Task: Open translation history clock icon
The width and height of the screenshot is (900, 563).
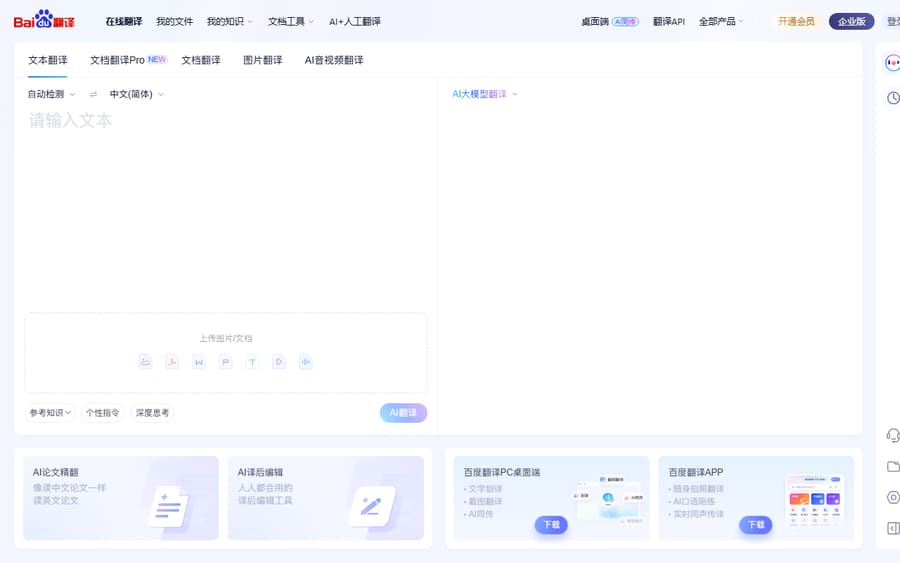Action: (x=893, y=98)
